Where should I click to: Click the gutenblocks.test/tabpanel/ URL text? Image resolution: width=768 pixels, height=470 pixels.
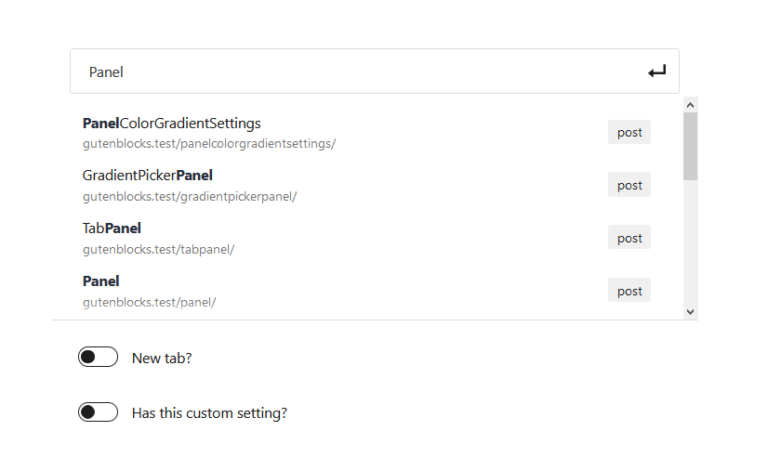pyautogui.click(x=158, y=250)
